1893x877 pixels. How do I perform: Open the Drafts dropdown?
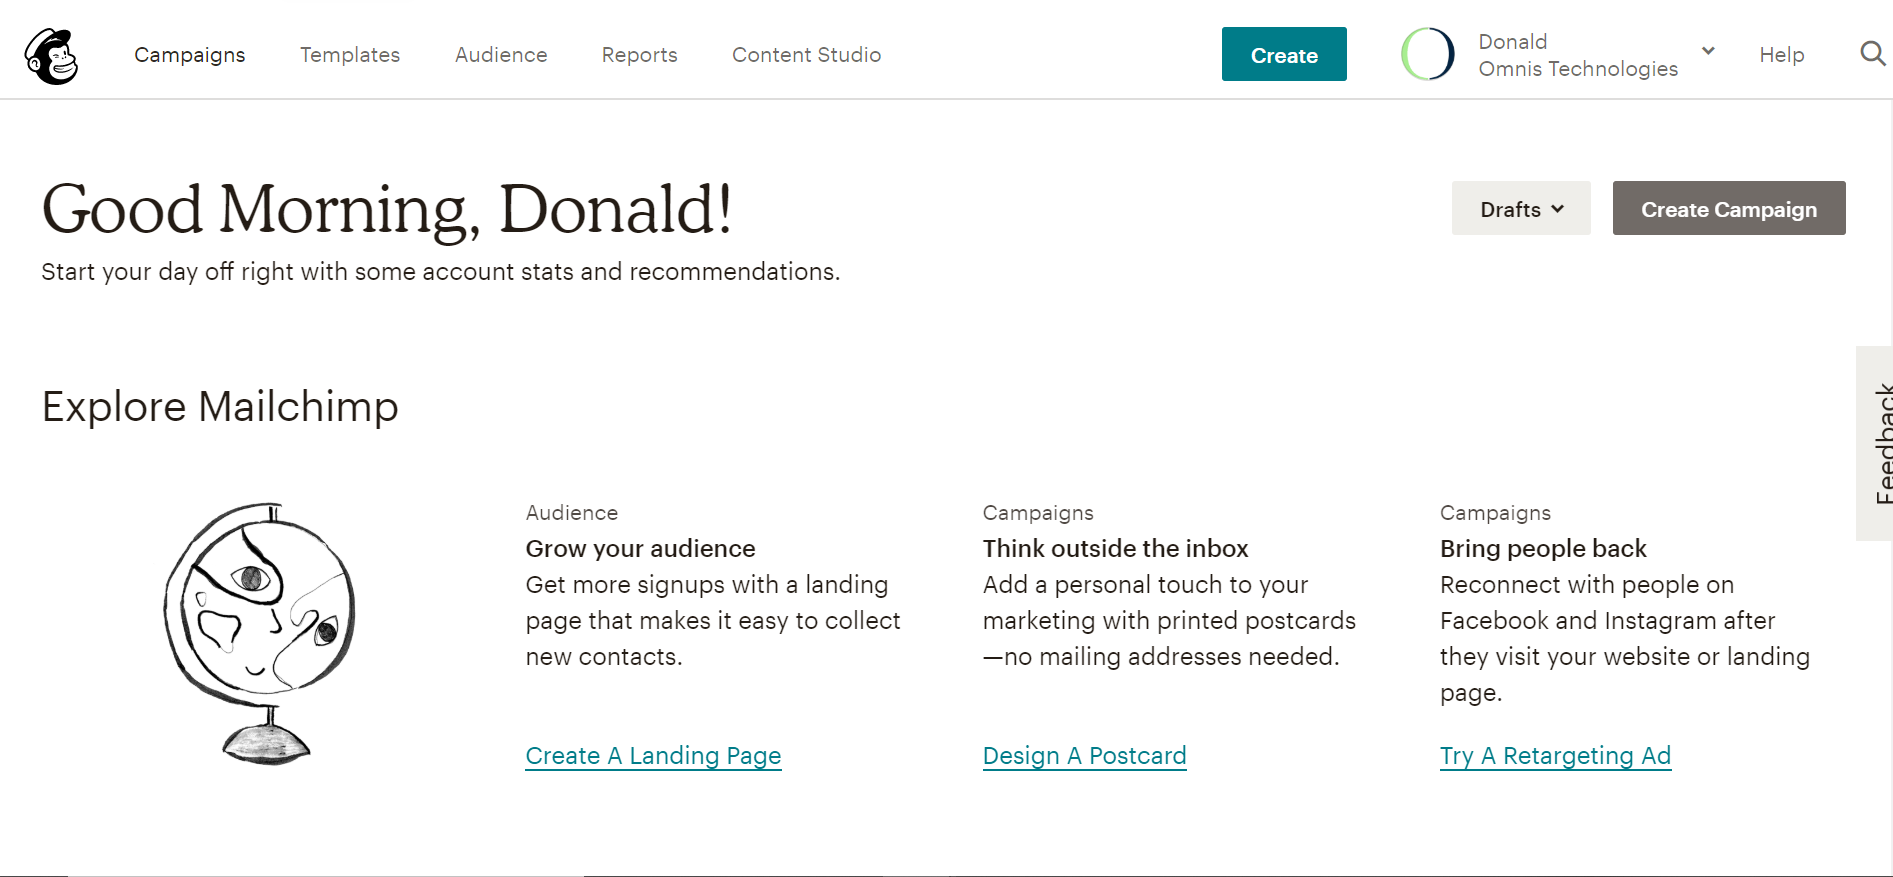click(x=1520, y=209)
